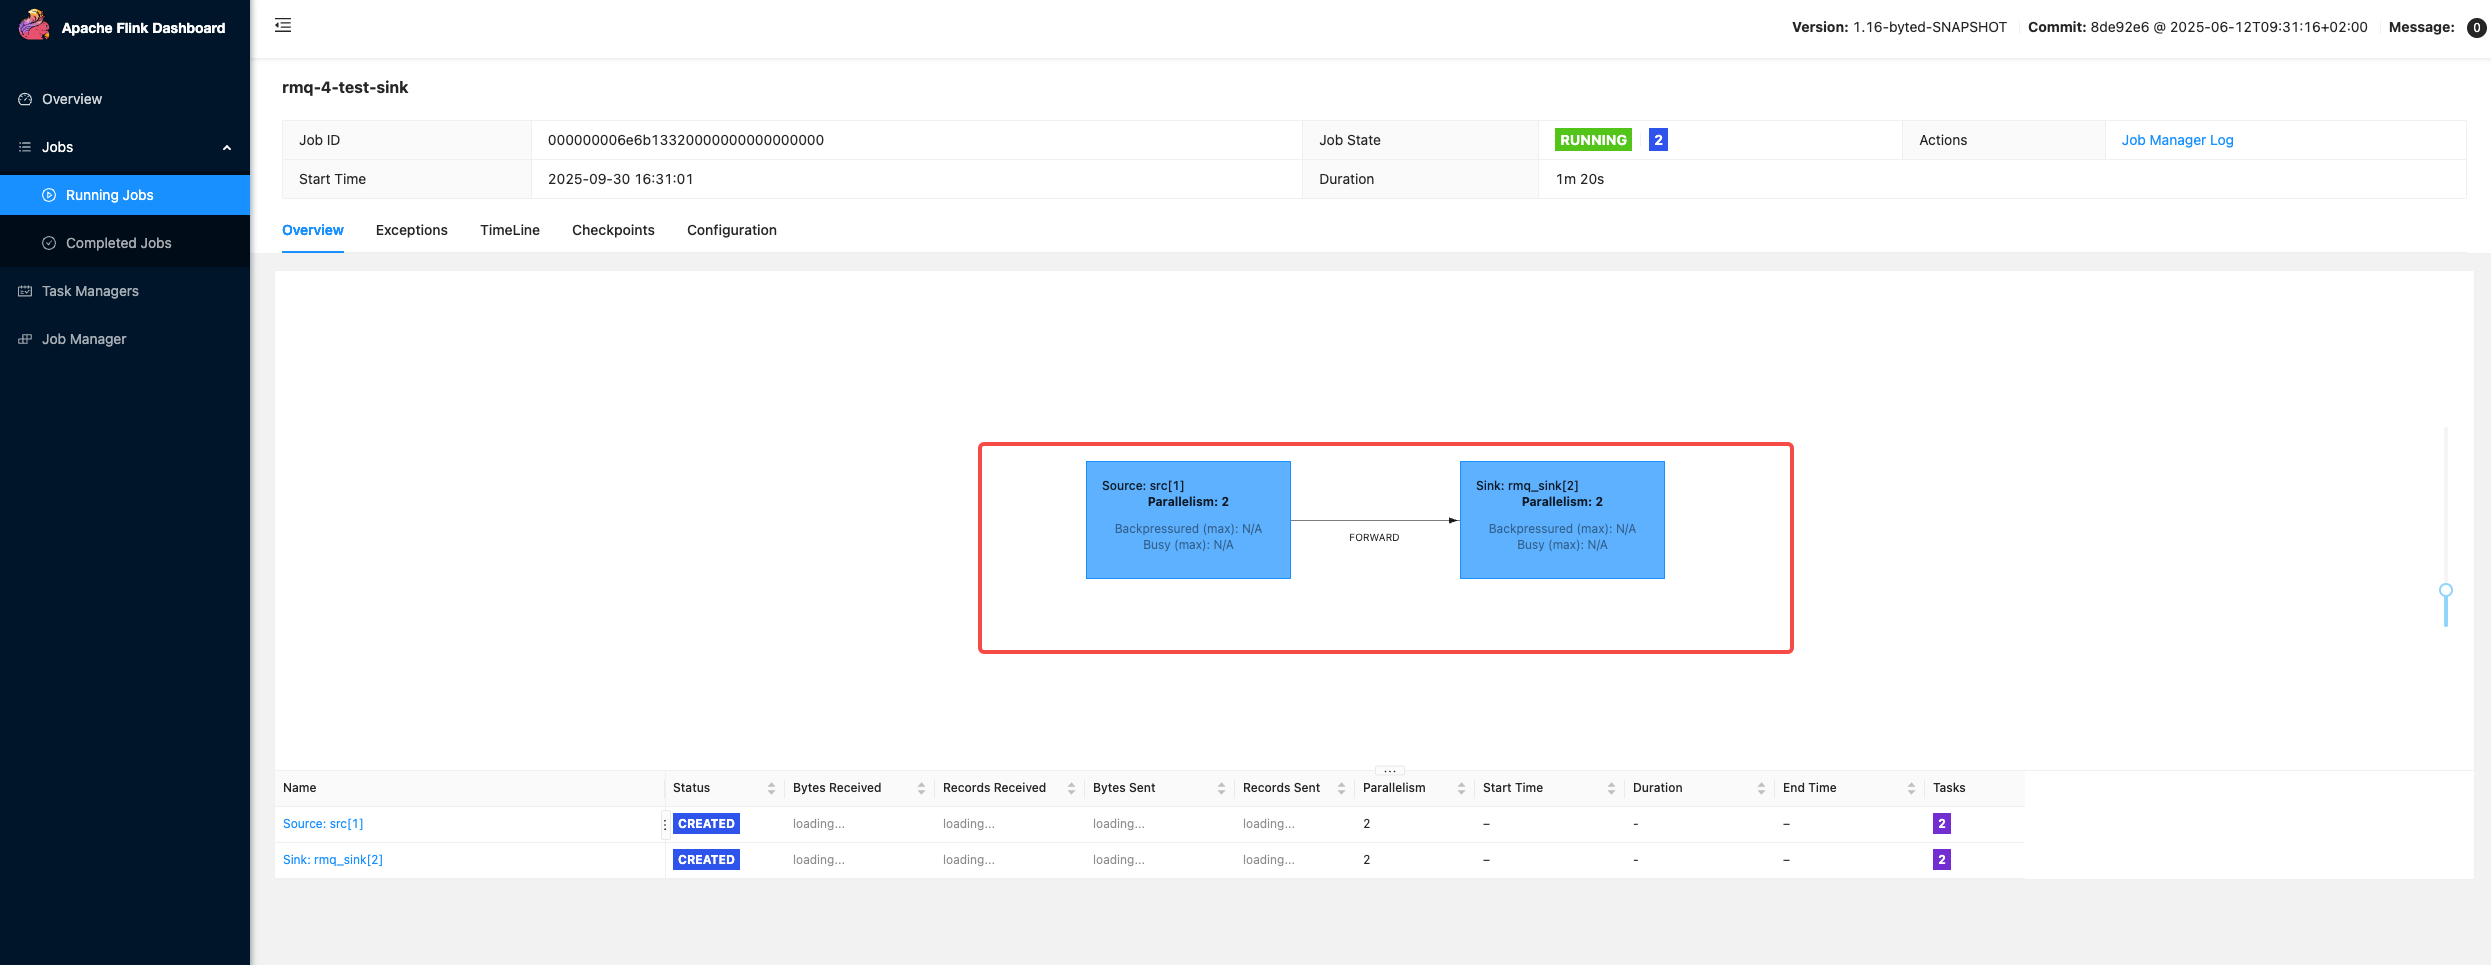
Task: Click the Completed Jobs check-circle icon
Action: [x=49, y=243]
